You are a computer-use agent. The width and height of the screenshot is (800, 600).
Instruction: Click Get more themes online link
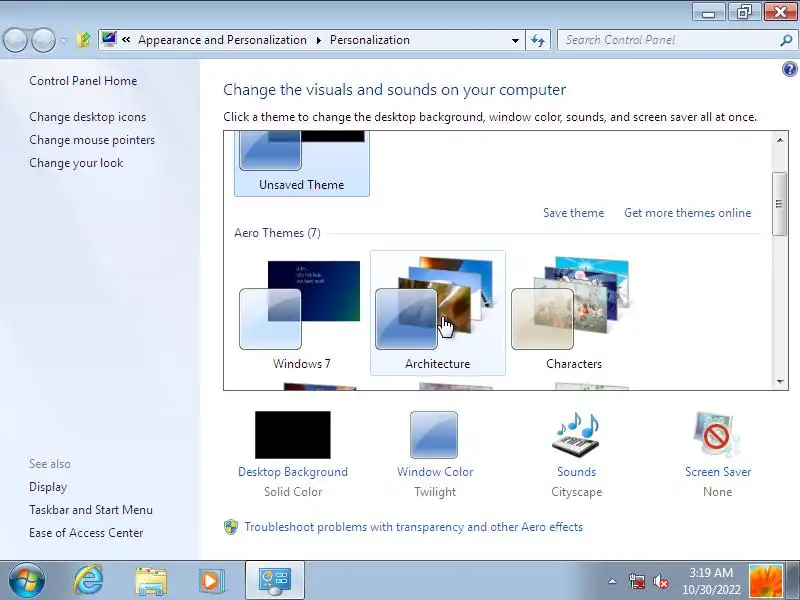tap(688, 213)
